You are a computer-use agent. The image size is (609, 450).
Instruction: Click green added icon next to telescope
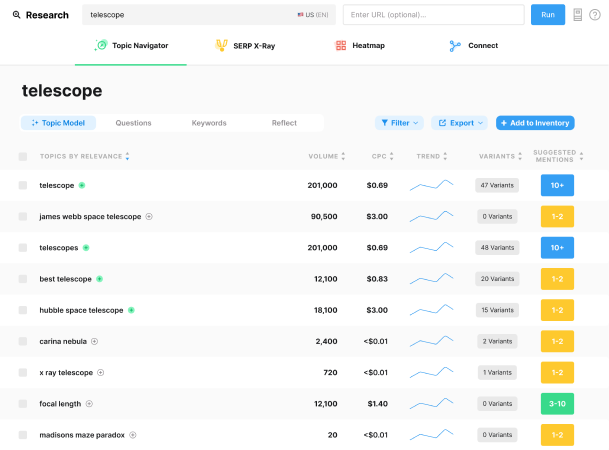coord(82,185)
